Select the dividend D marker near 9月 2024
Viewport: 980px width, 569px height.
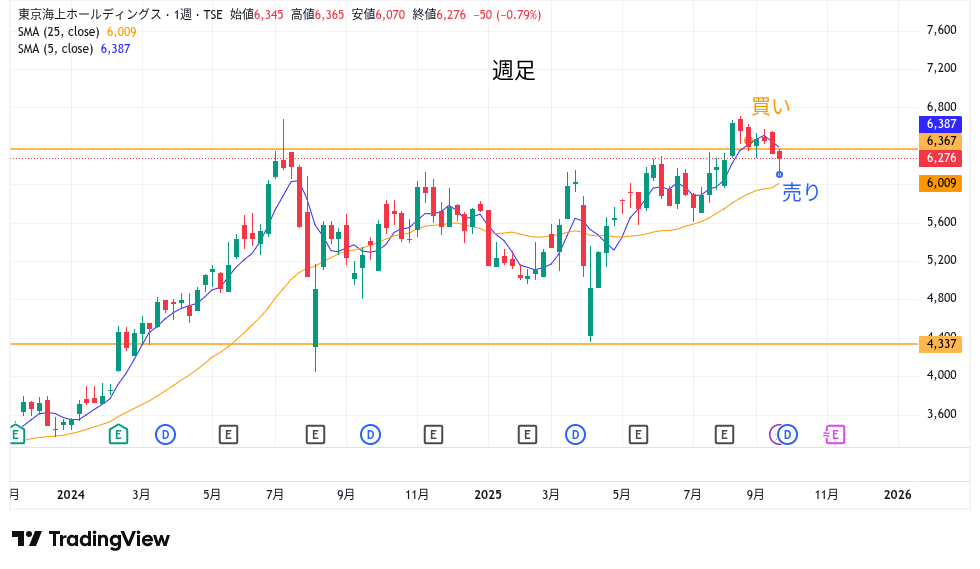pos(370,434)
